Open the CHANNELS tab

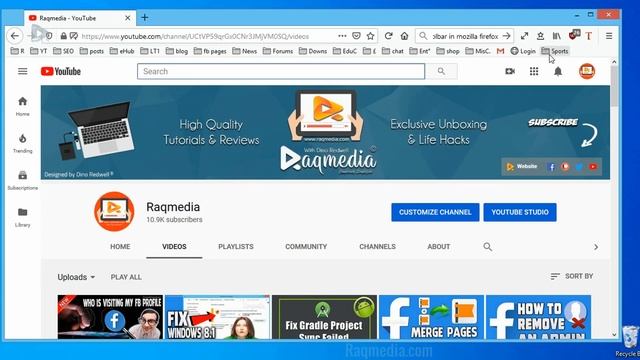377,247
